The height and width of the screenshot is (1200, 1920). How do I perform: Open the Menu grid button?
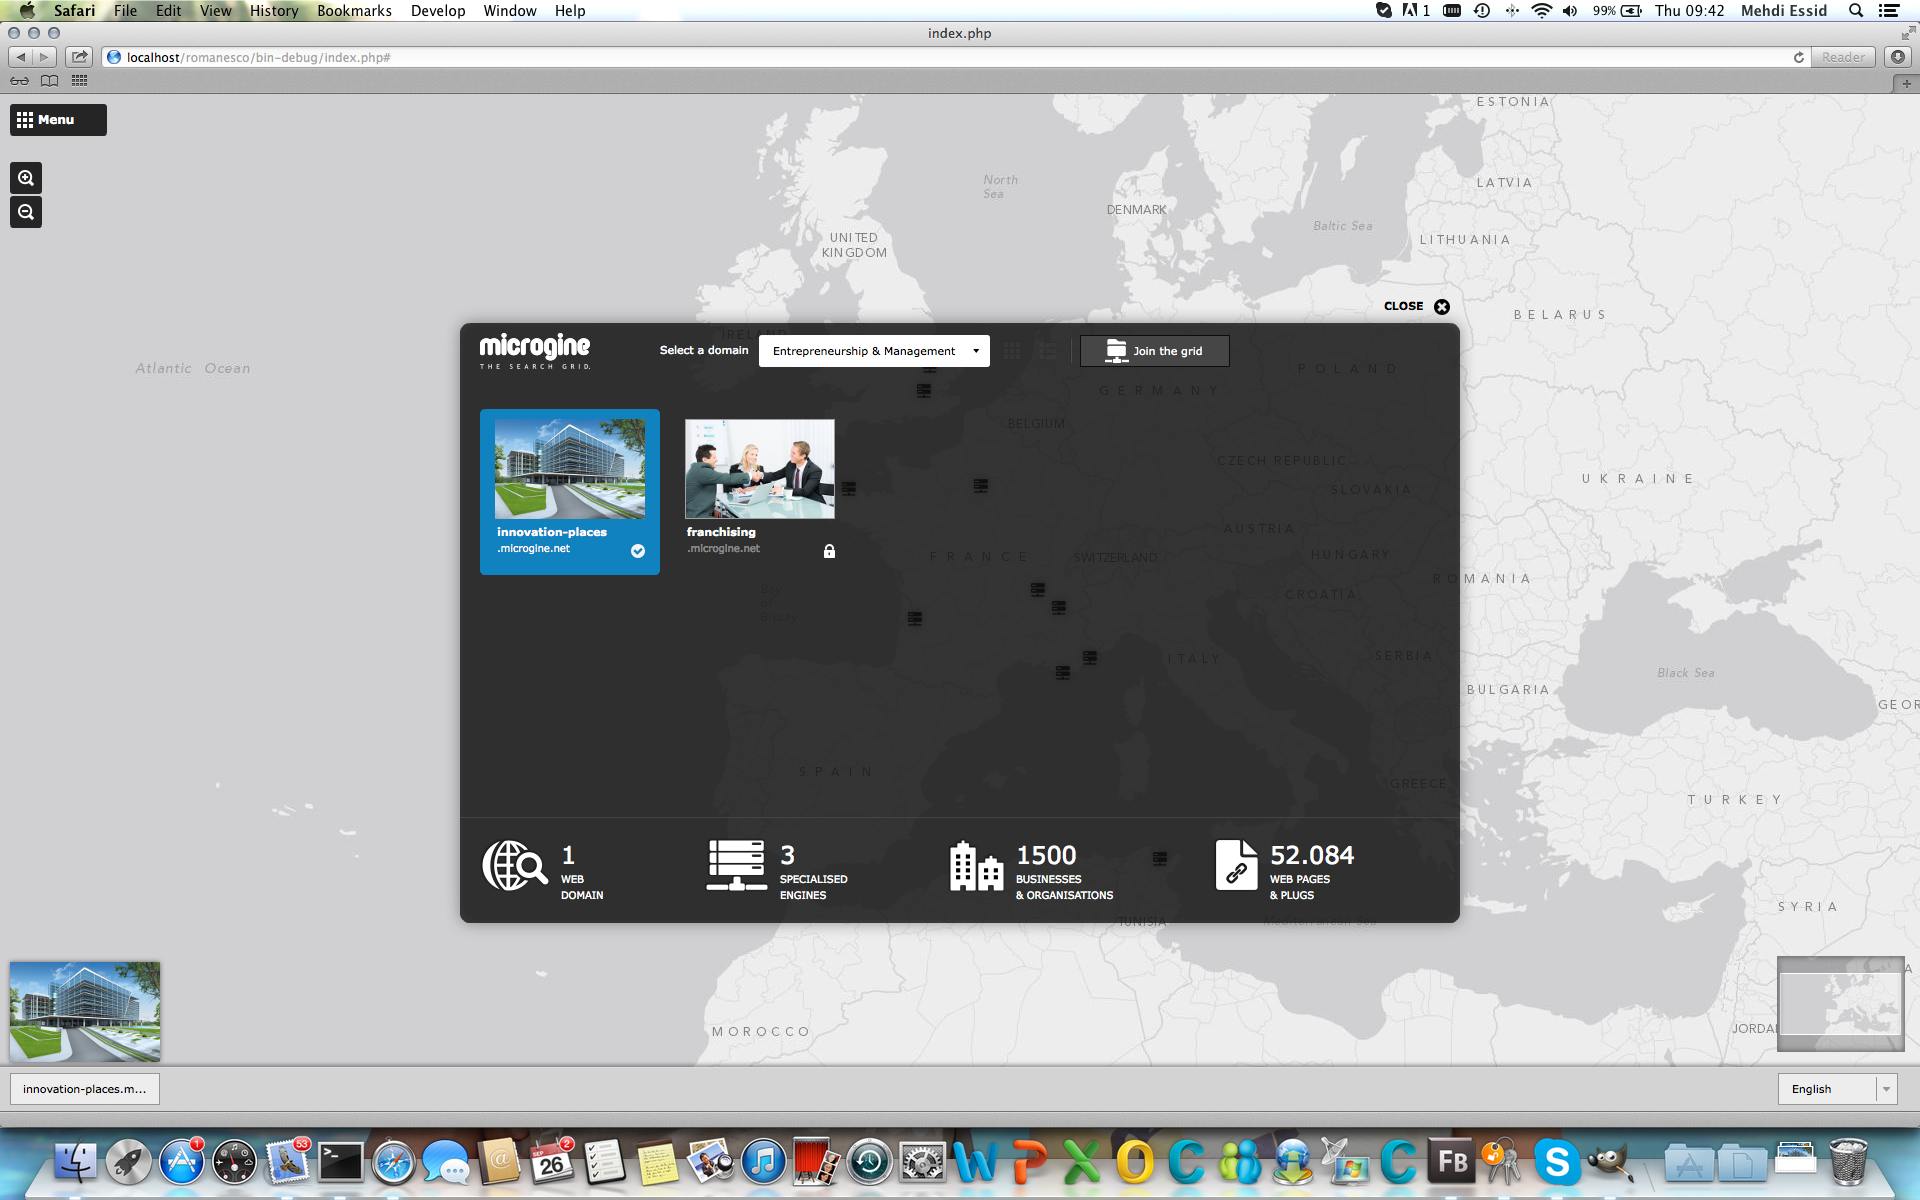(x=58, y=120)
